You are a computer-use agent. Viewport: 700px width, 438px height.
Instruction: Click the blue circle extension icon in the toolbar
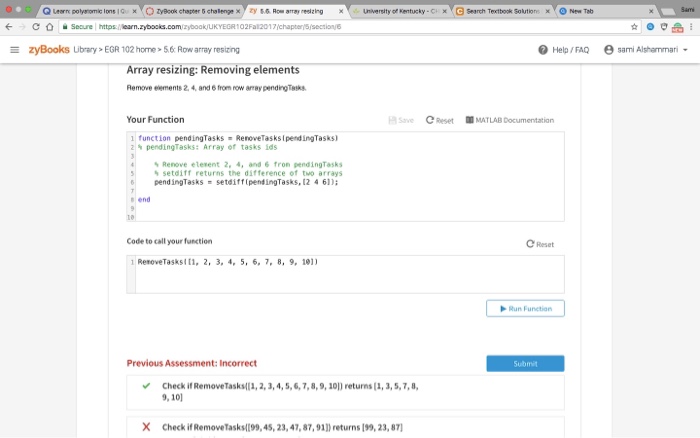(x=650, y=27)
